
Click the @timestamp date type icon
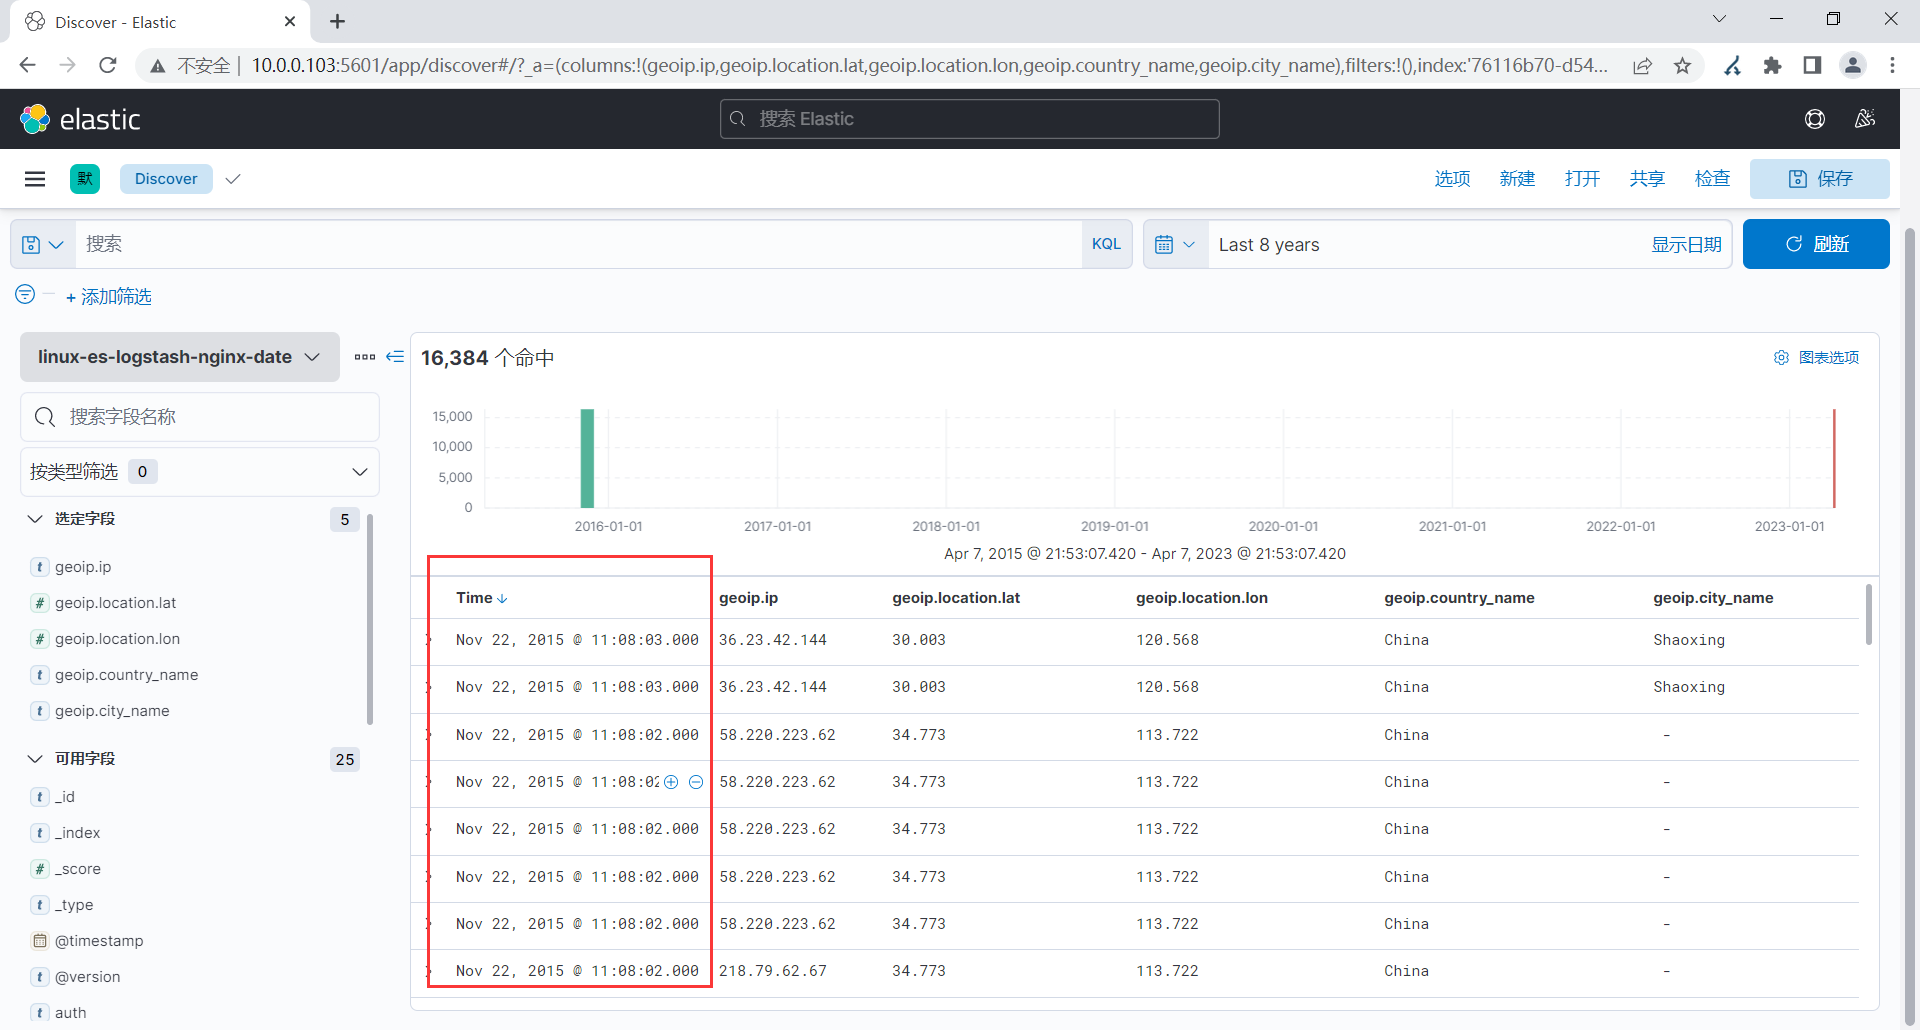click(40, 941)
